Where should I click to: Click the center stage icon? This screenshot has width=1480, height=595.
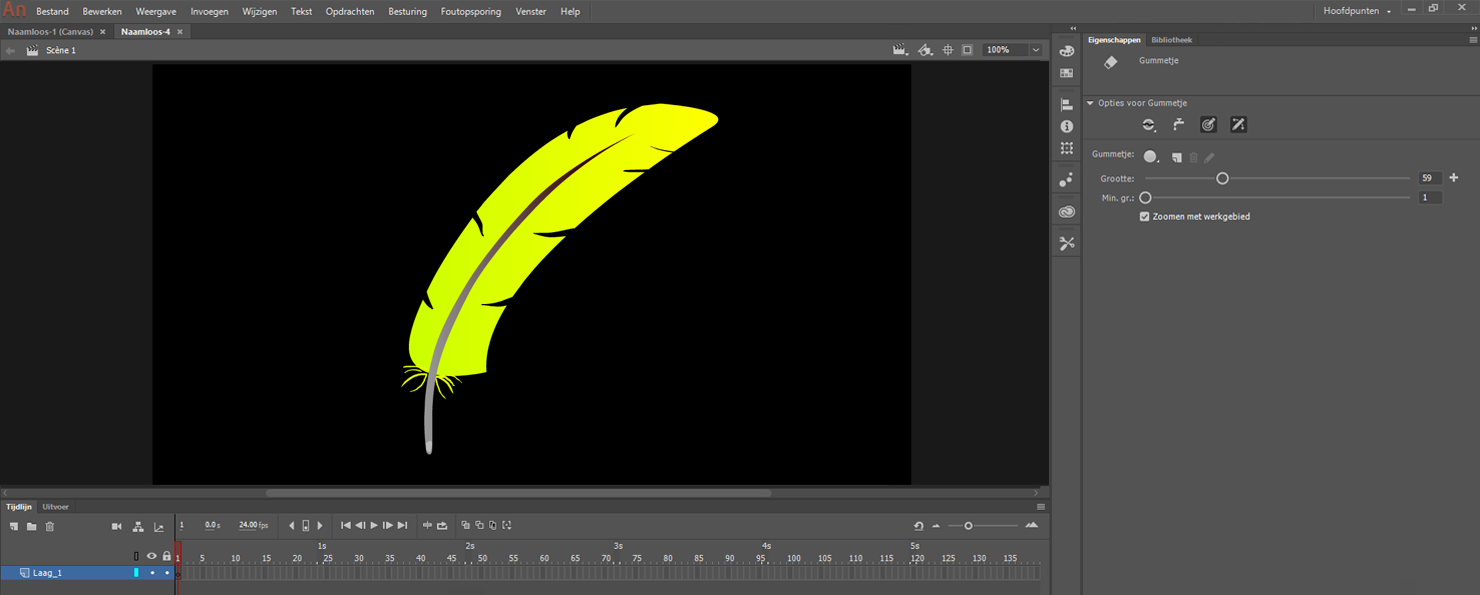[948, 50]
